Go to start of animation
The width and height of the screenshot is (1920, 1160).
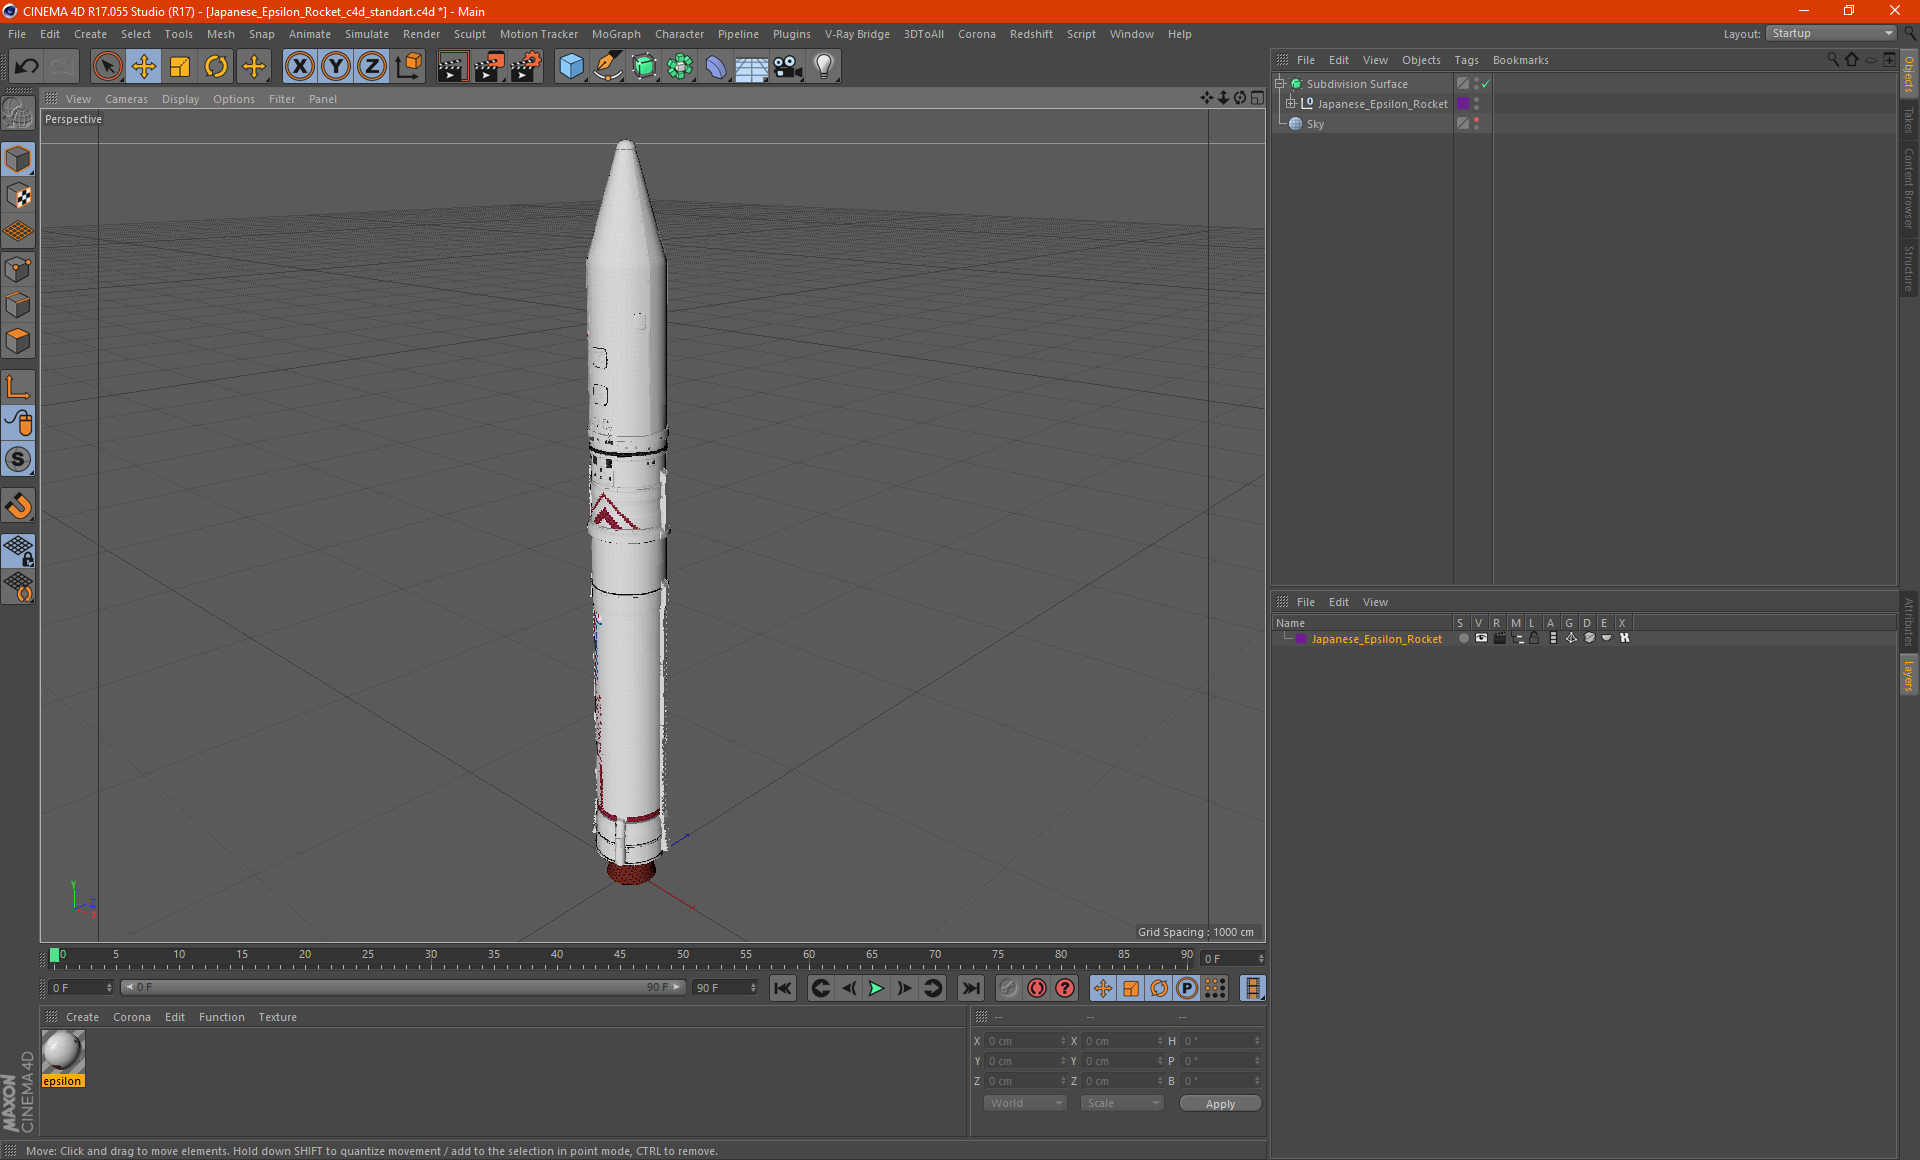783,988
